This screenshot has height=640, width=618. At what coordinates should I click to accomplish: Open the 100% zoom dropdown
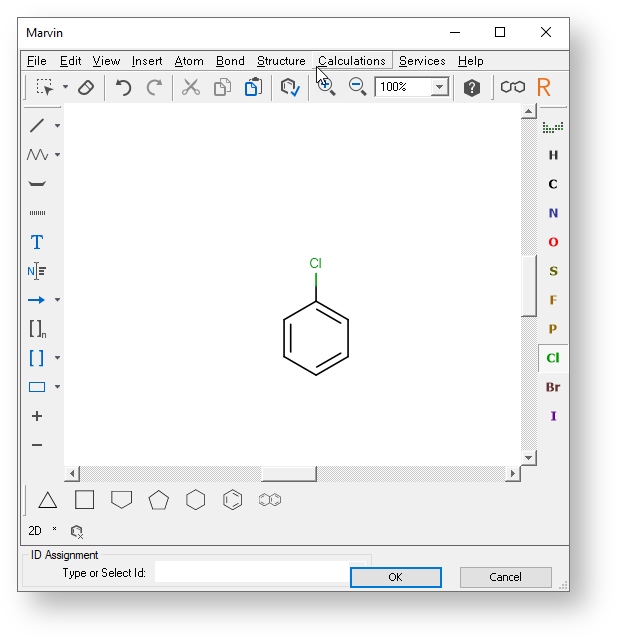(x=439, y=88)
